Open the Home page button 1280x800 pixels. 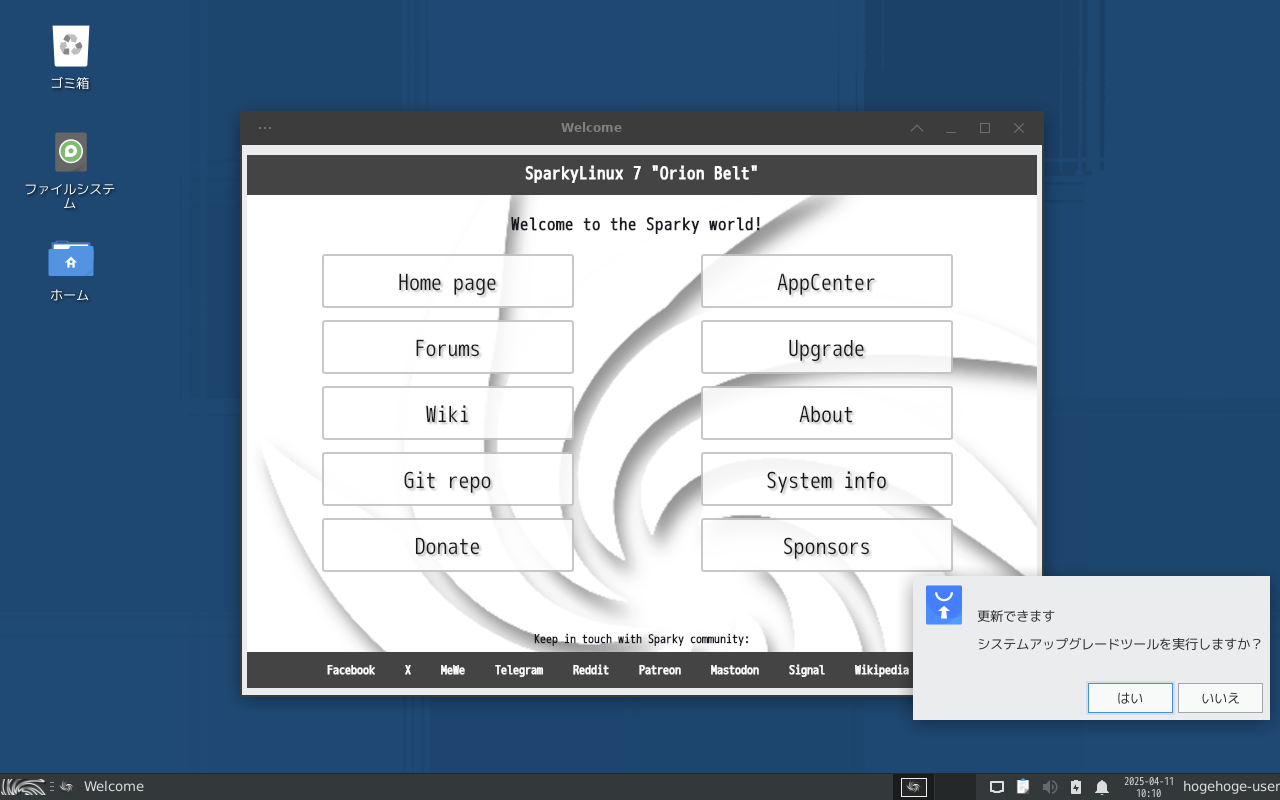[x=448, y=281]
